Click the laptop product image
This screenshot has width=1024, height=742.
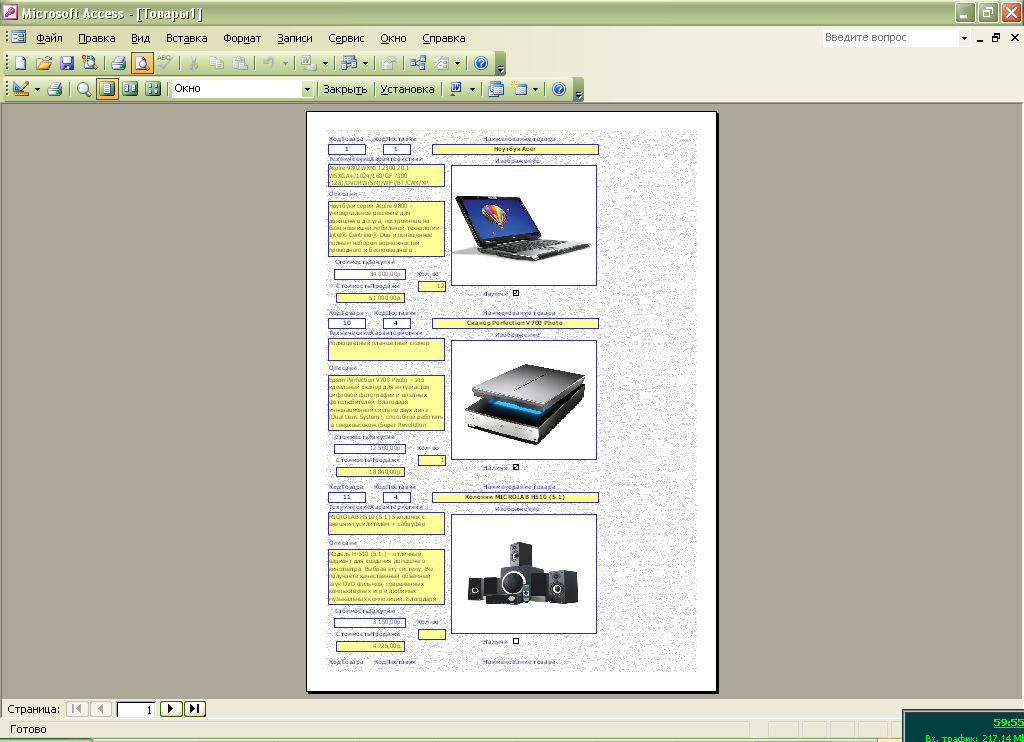click(x=524, y=225)
